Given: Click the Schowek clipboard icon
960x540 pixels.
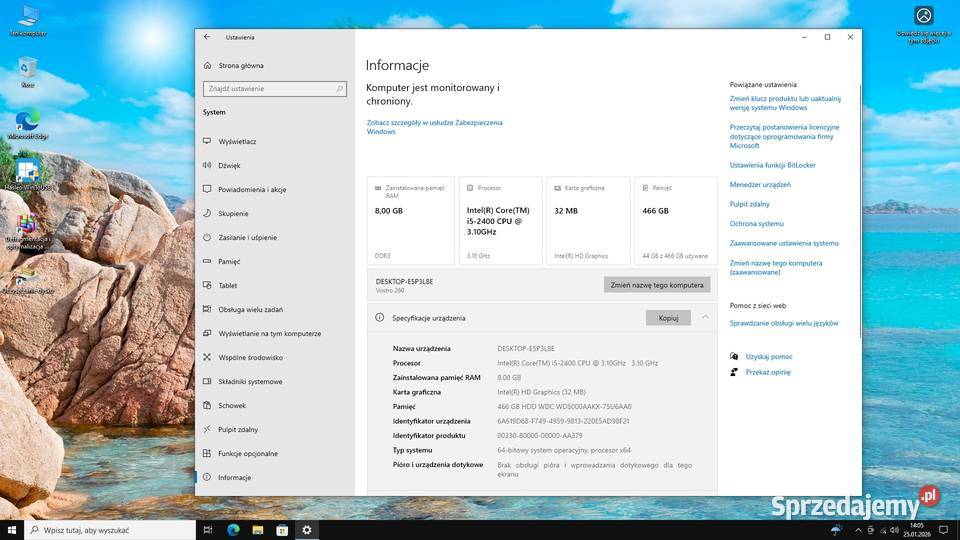Looking at the screenshot, I should click(207, 405).
